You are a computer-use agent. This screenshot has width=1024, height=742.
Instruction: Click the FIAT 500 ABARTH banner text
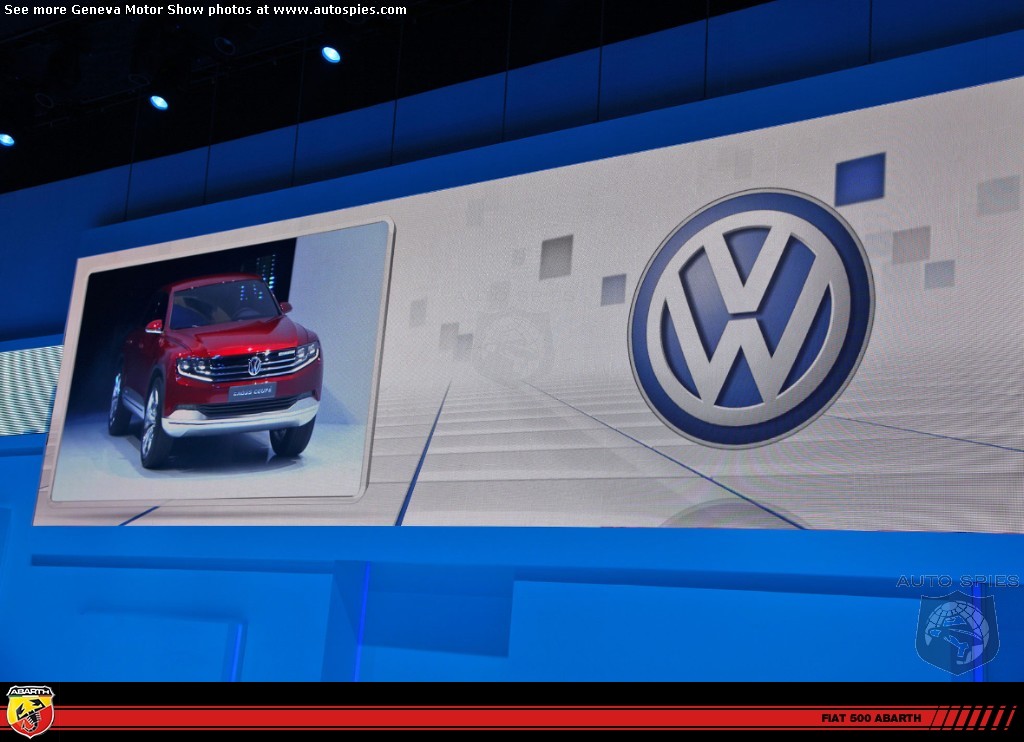[x=872, y=718]
